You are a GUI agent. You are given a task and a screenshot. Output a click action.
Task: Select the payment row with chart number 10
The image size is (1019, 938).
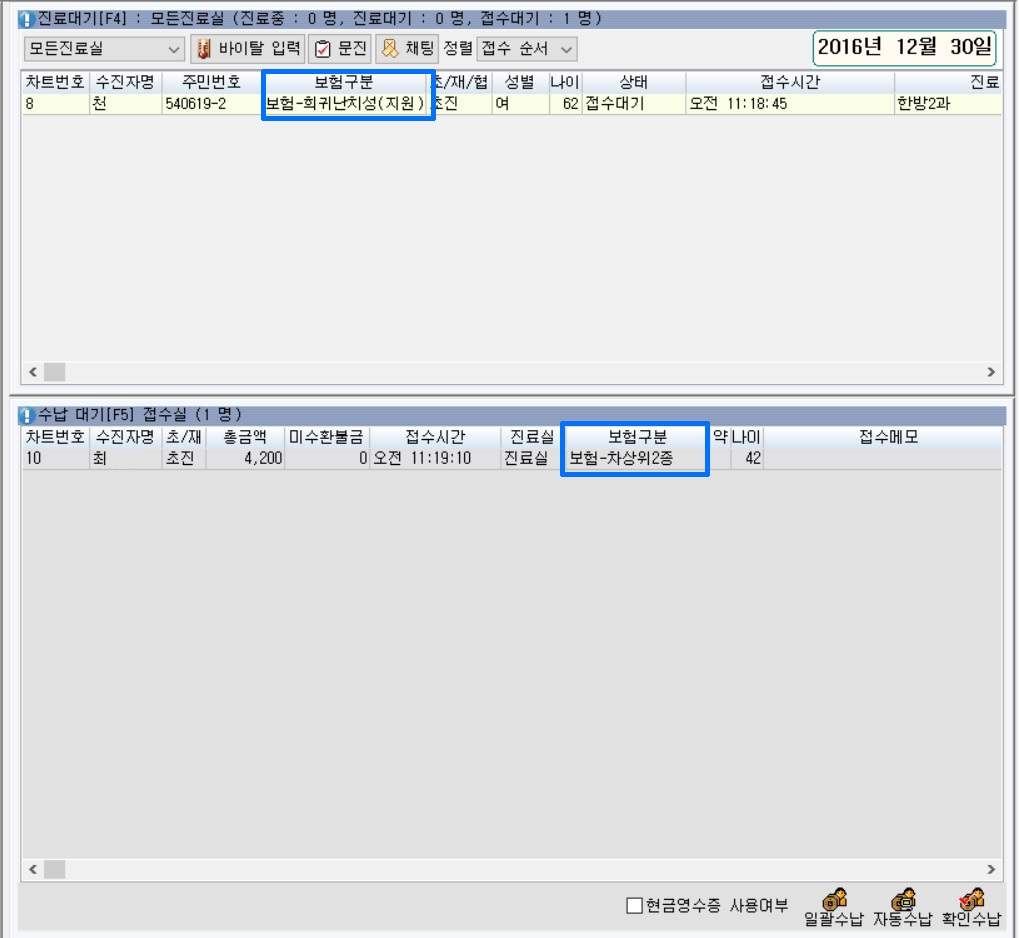click(300, 459)
